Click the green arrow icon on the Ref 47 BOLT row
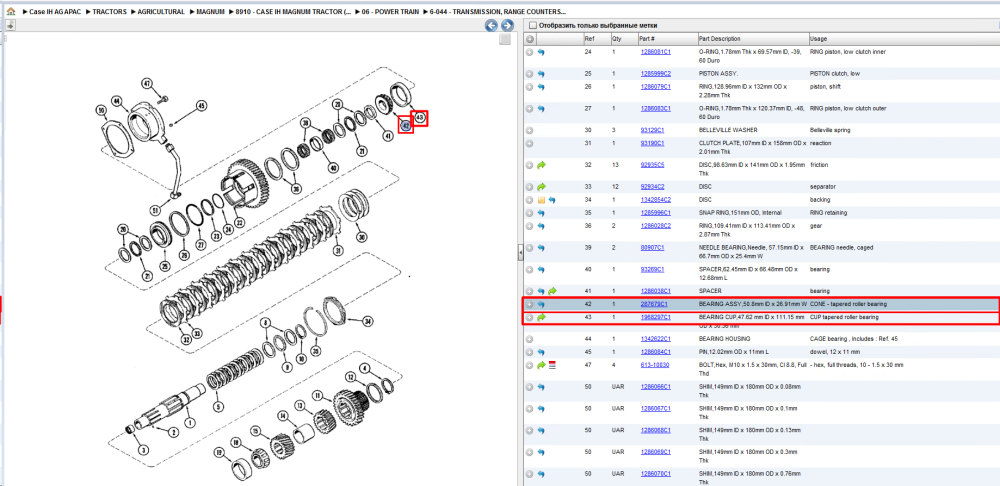This screenshot has height=486, width=1000. [541, 365]
